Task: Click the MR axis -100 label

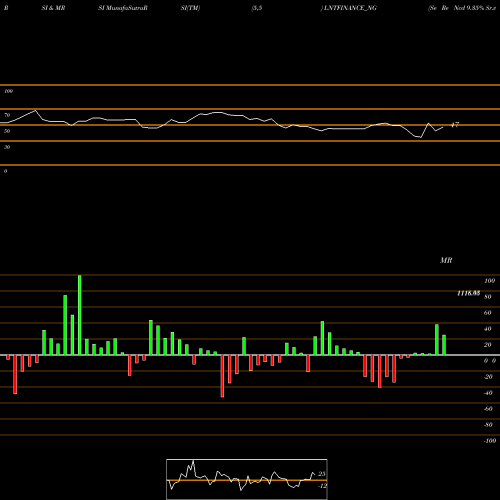Action: tap(490, 441)
